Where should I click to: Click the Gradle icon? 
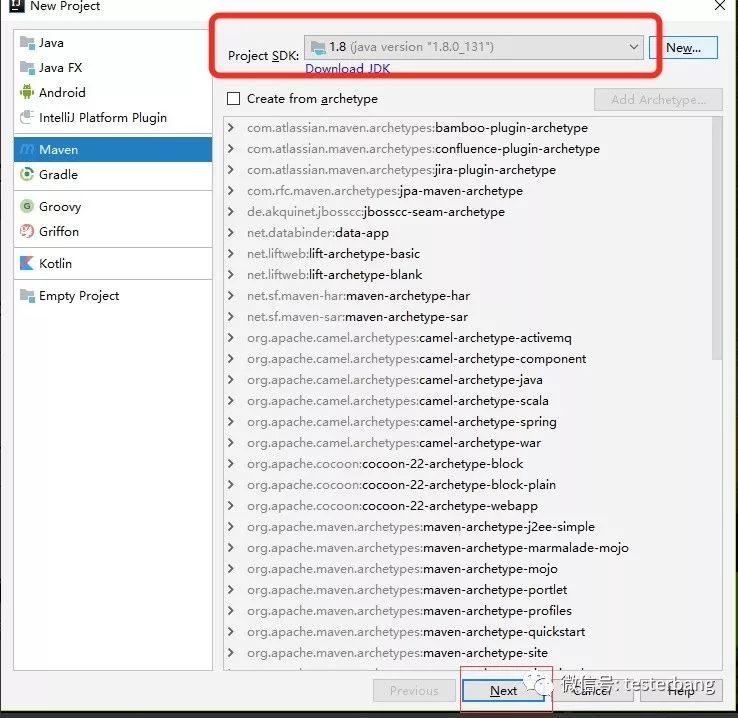[x=27, y=174]
